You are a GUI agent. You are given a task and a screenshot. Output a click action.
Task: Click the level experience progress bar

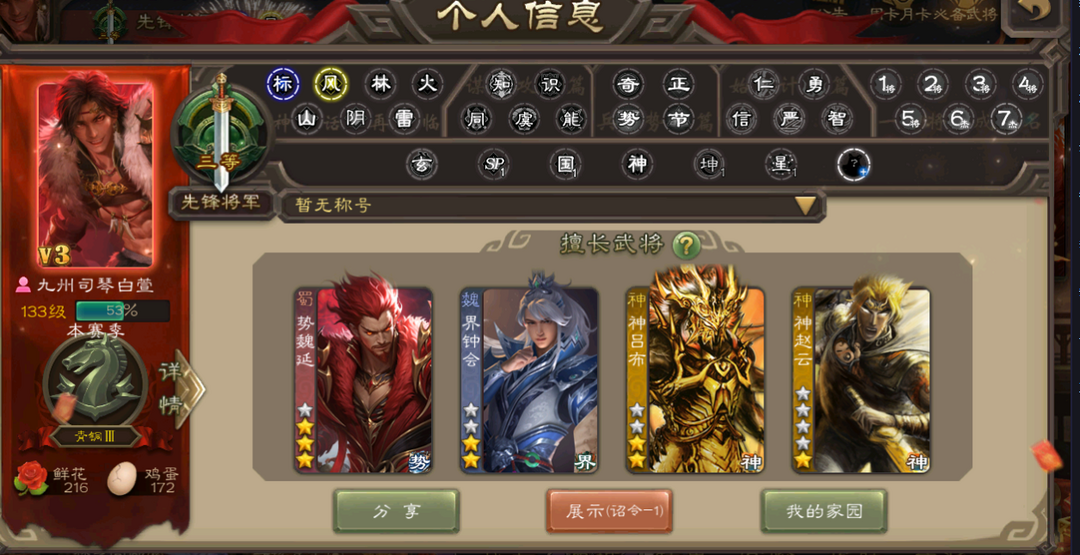pyautogui.click(x=123, y=311)
